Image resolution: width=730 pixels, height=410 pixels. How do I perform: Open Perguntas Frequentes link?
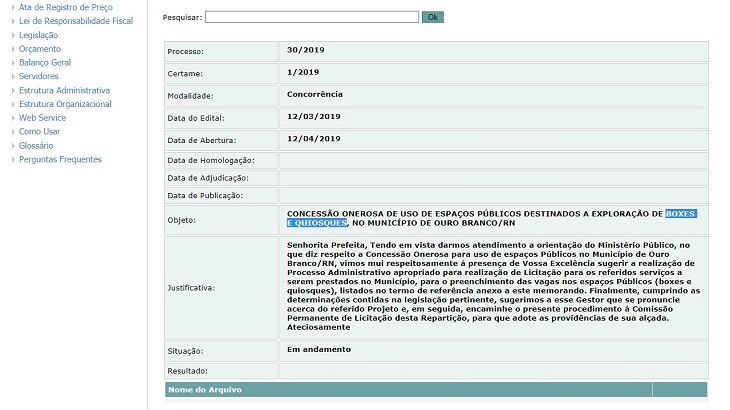click(60, 159)
